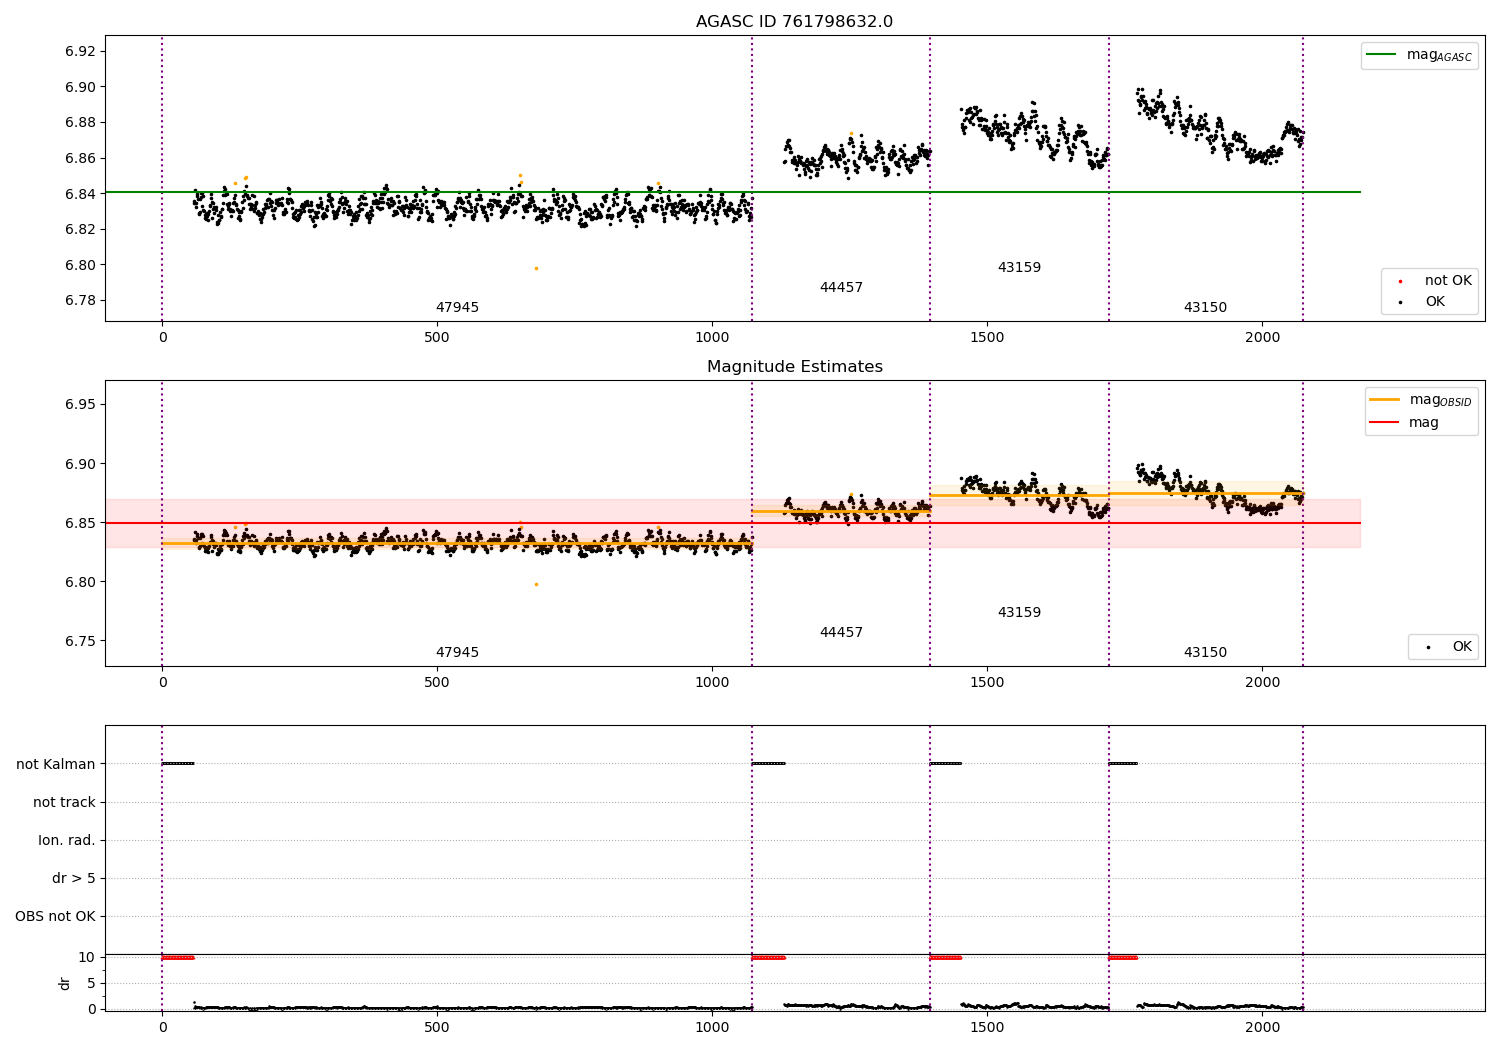Click obsid label 43150 in AGASC plot

(x=1205, y=308)
